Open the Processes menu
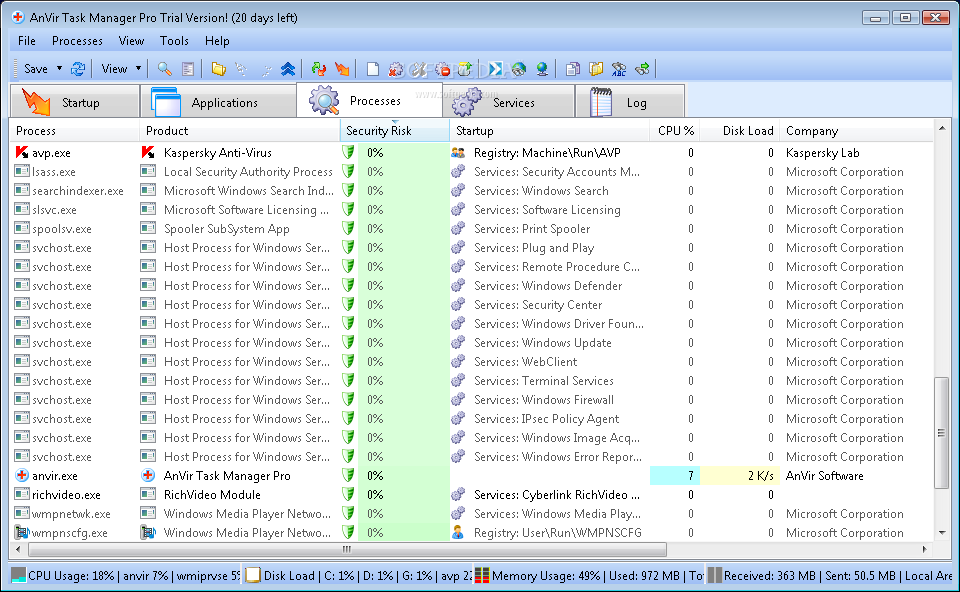 77,41
